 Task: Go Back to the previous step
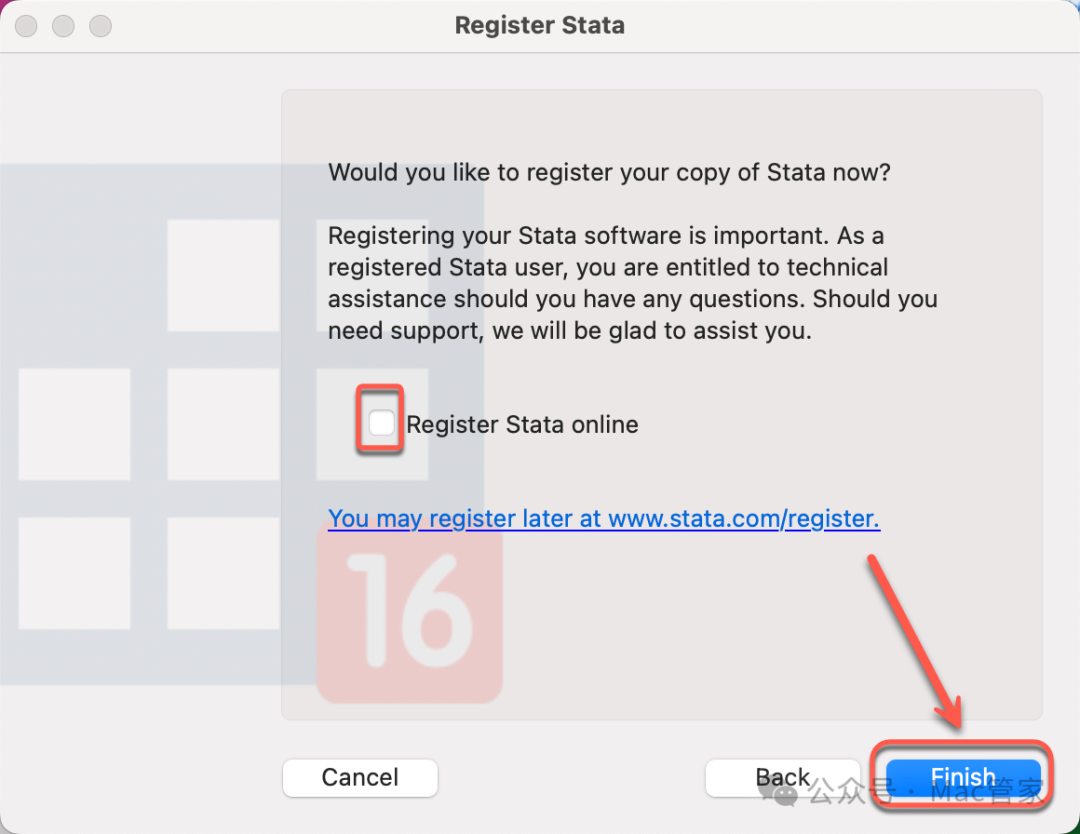(783, 777)
